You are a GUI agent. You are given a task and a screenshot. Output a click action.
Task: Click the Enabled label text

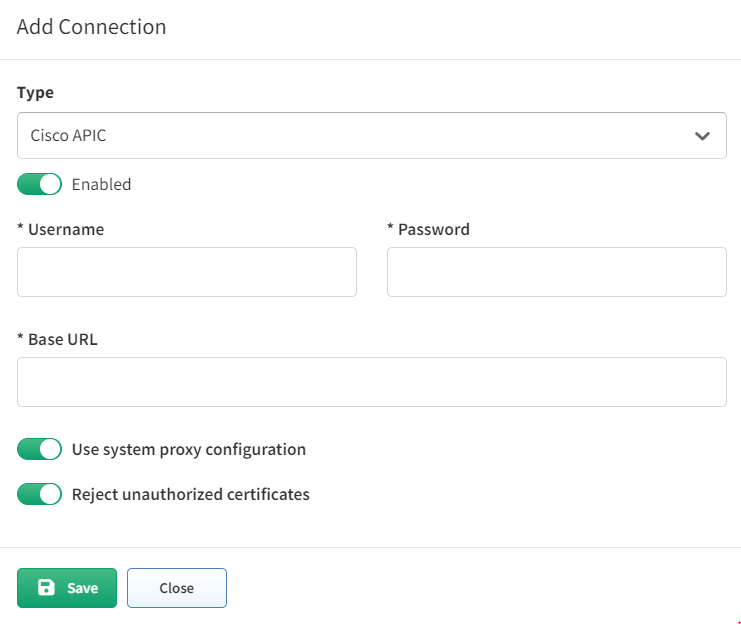pyautogui.click(x=102, y=184)
